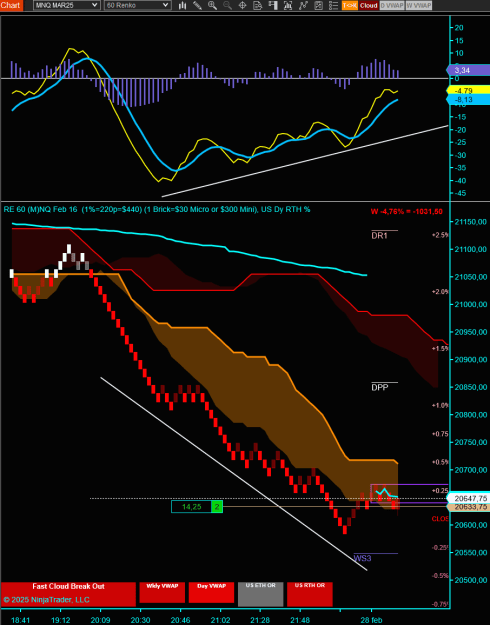Screen dimensions: 490x625
Task: Click the DR1 level label
Action: [x=380, y=236]
